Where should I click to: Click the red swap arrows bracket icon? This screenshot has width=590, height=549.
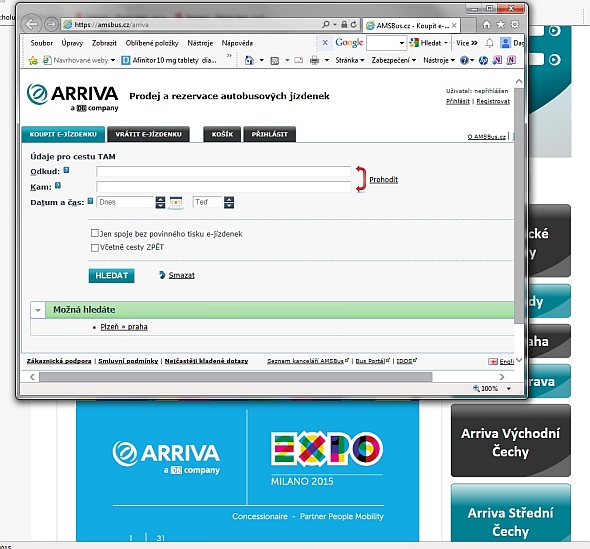361,179
